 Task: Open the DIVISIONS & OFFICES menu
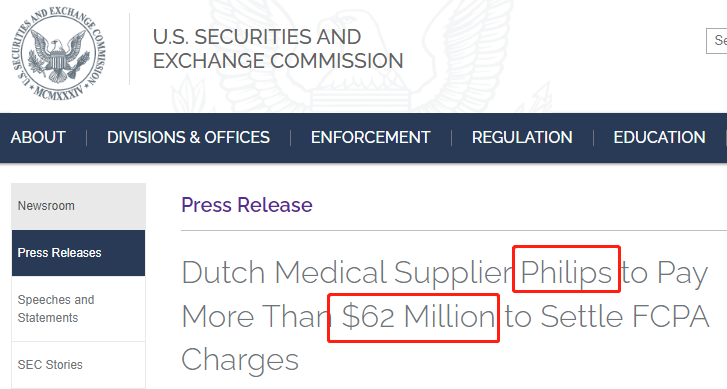(x=188, y=137)
